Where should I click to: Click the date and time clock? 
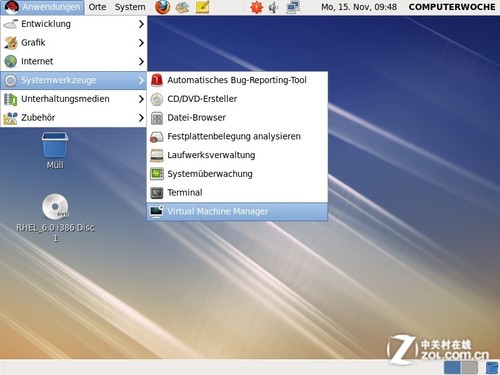[x=359, y=7]
